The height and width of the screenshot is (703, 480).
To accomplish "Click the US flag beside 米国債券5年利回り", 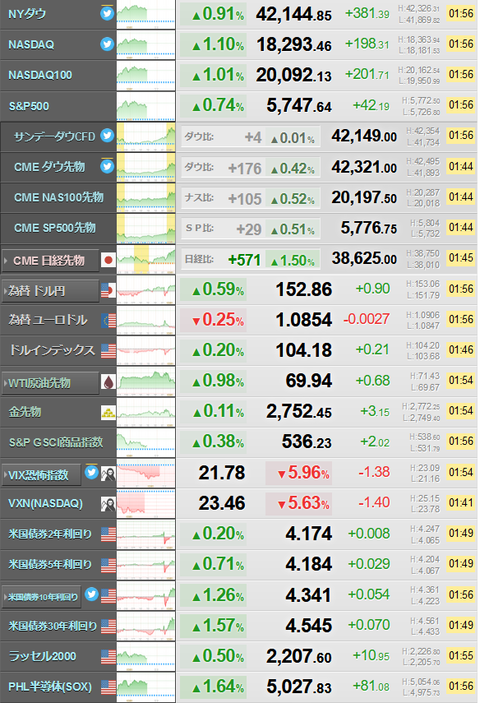I will (108, 565).
